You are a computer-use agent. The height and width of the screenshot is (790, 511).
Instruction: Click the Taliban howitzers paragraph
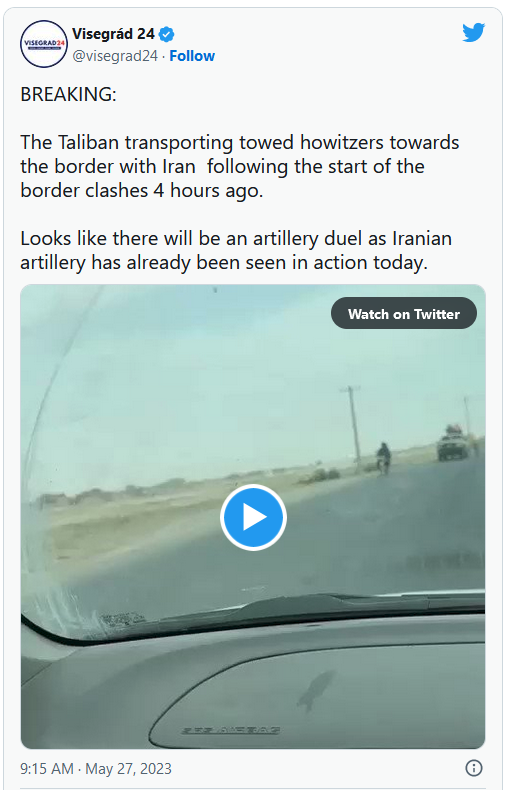239,167
